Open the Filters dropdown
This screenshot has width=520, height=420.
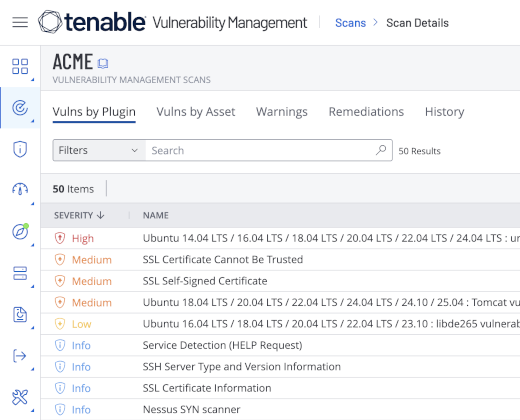click(x=99, y=150)
